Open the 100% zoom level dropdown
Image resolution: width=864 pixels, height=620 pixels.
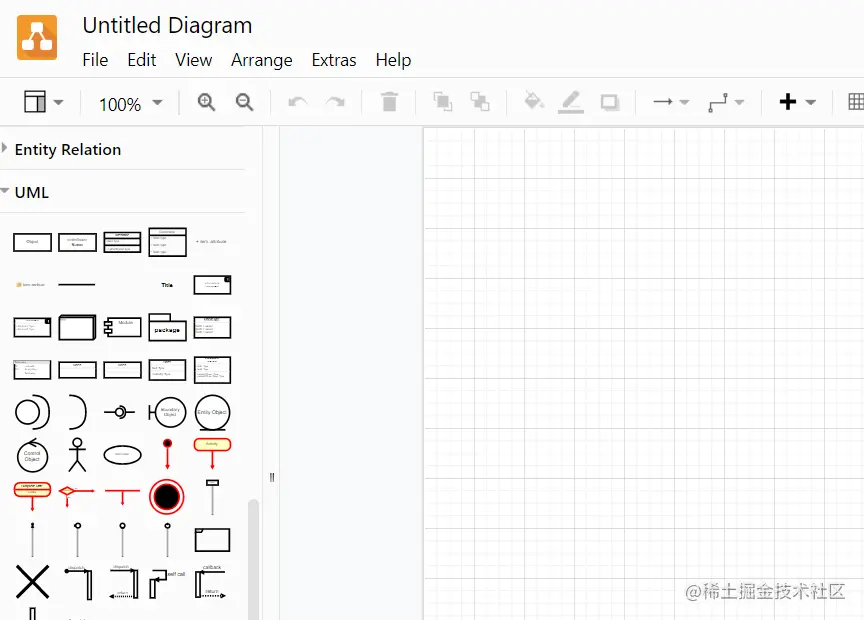point(131,104)
